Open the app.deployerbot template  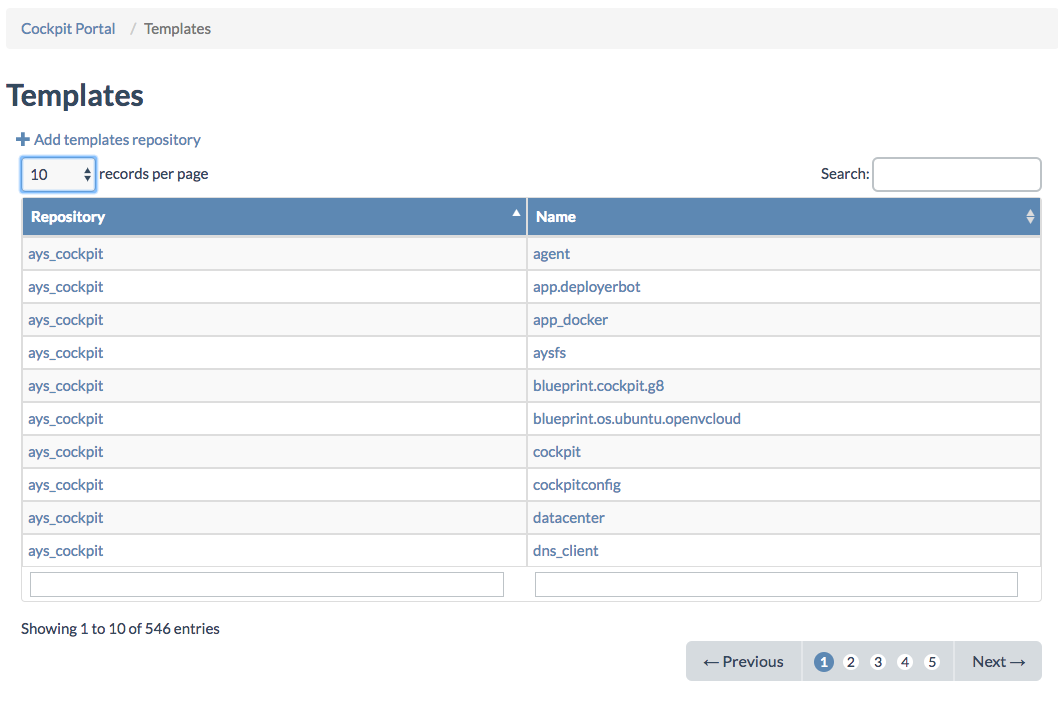(x=586, y=287)
